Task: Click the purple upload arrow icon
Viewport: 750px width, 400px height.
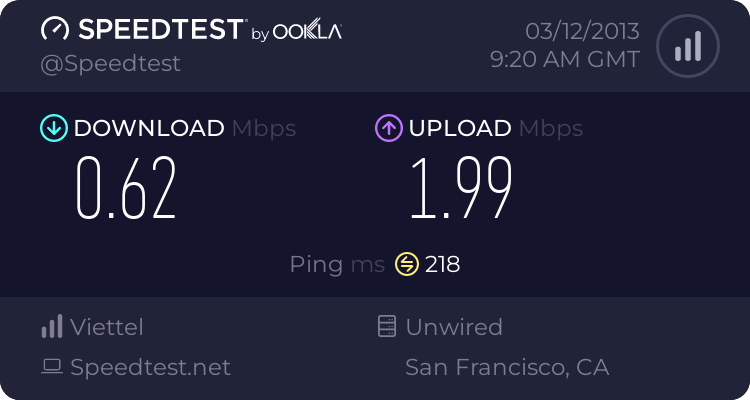Action: pos(388,128)
